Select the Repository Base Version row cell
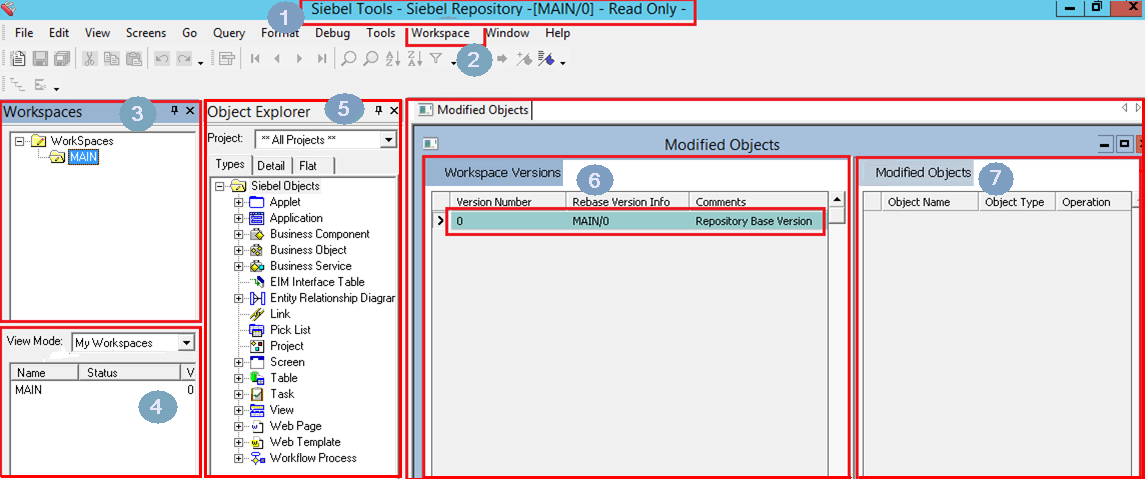This screenshot has width=1145, height=479. pyautogui.click(x=754, y=221)
